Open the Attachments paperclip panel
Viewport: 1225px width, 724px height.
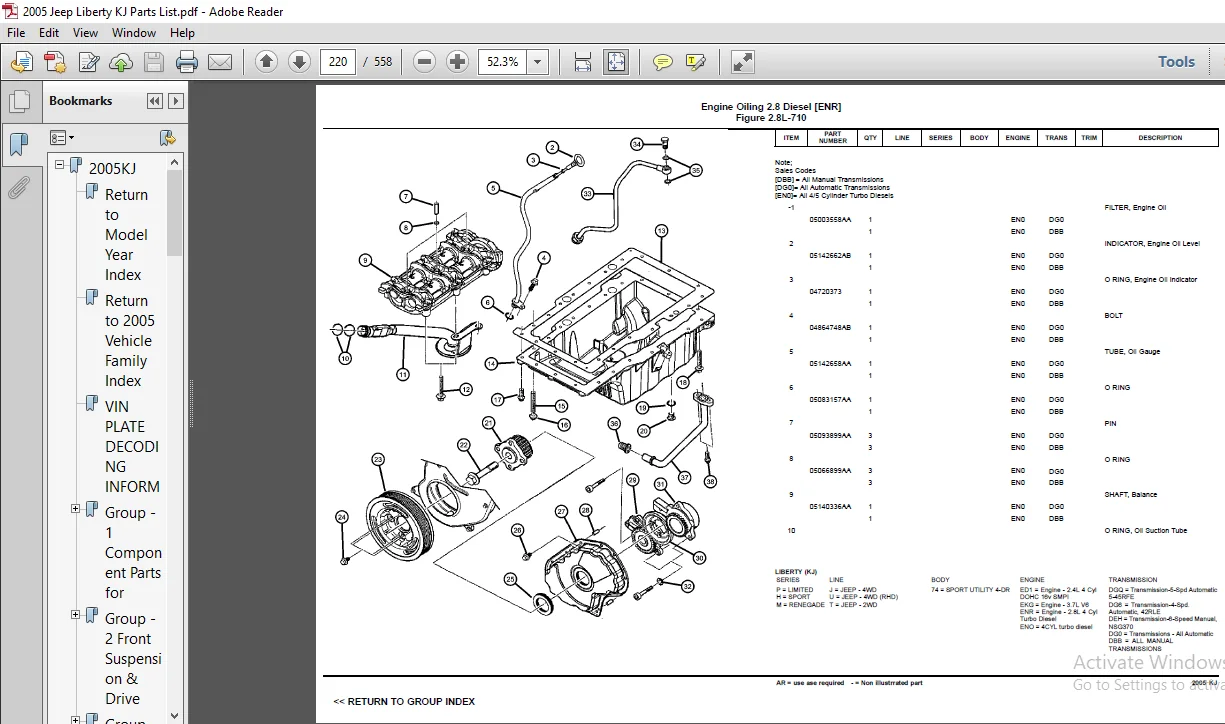click(19, 187)
